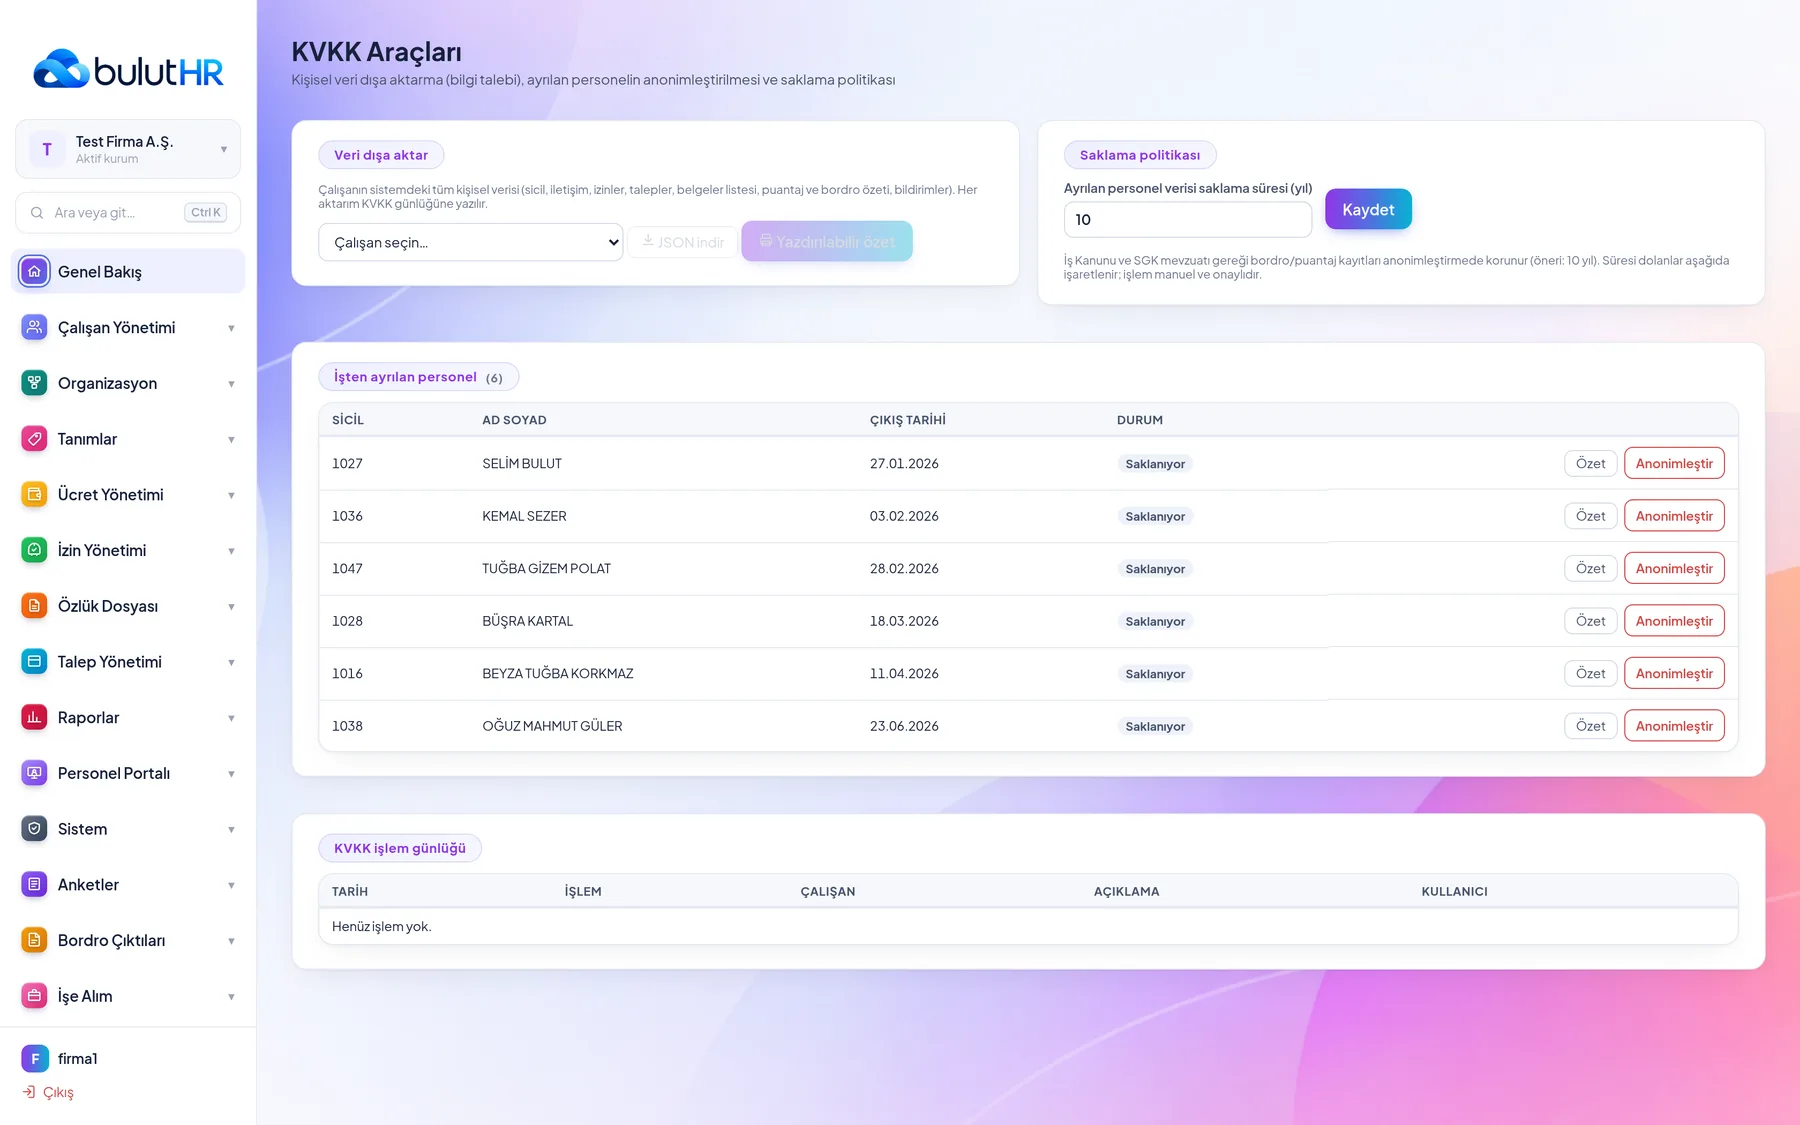1800x1125 pixels.
Task: Open Özet for BÜŞRA KARTAL
Action: click(1590, 621)
